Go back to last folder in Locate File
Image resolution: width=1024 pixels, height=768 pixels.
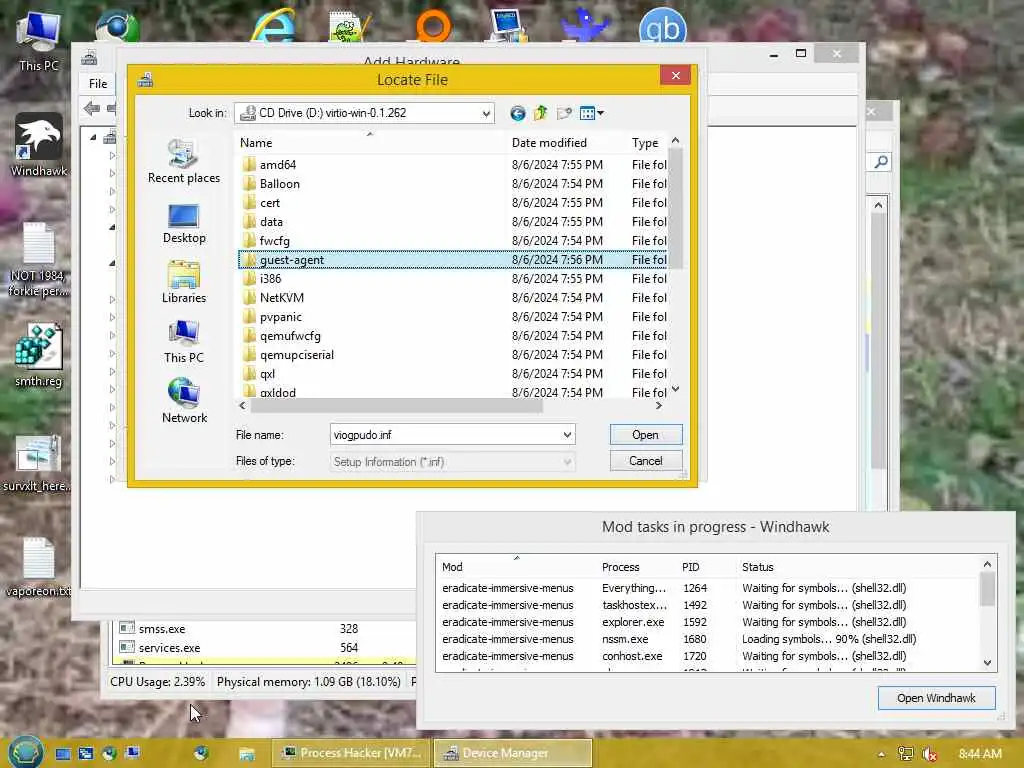517,114
